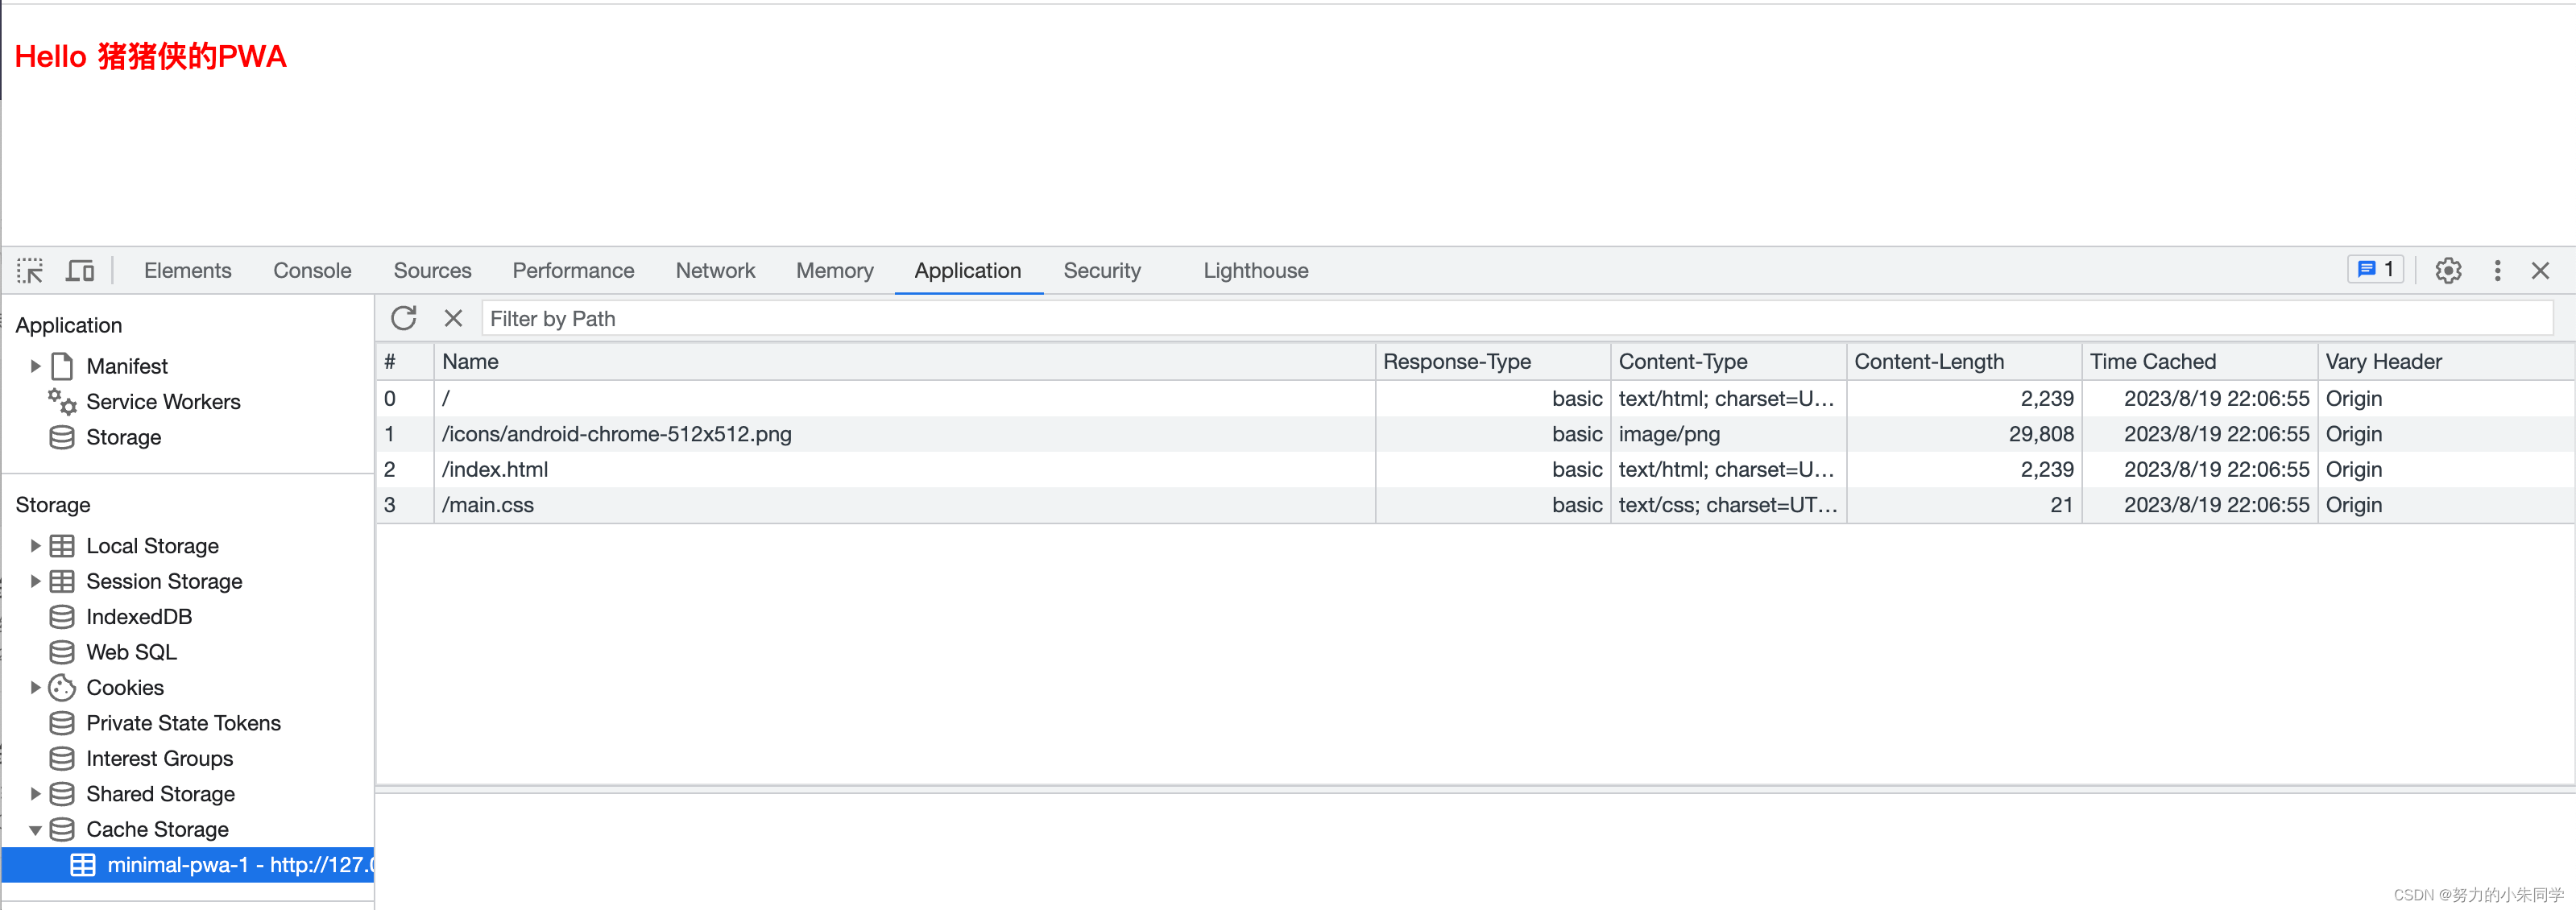The width and height of the screenshot is (2576, 910).
Task: Click the DevTools settings gear icon
Action: 2450,270
